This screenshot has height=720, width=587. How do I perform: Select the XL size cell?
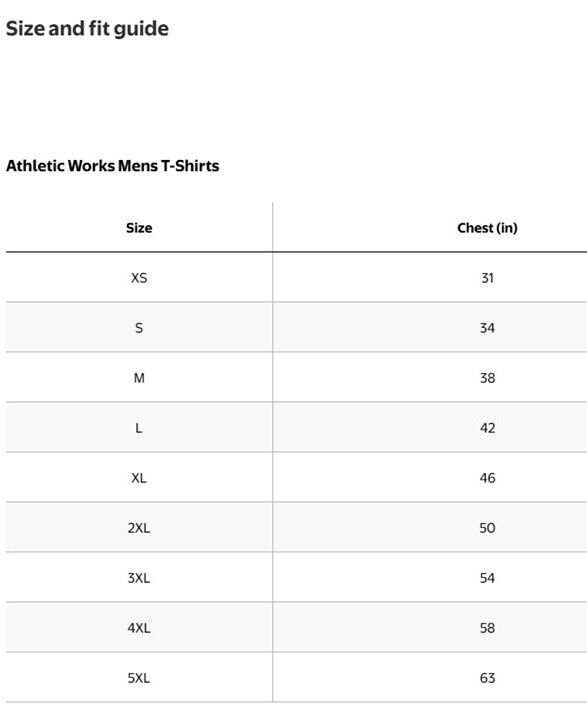(x=139, y=478)
